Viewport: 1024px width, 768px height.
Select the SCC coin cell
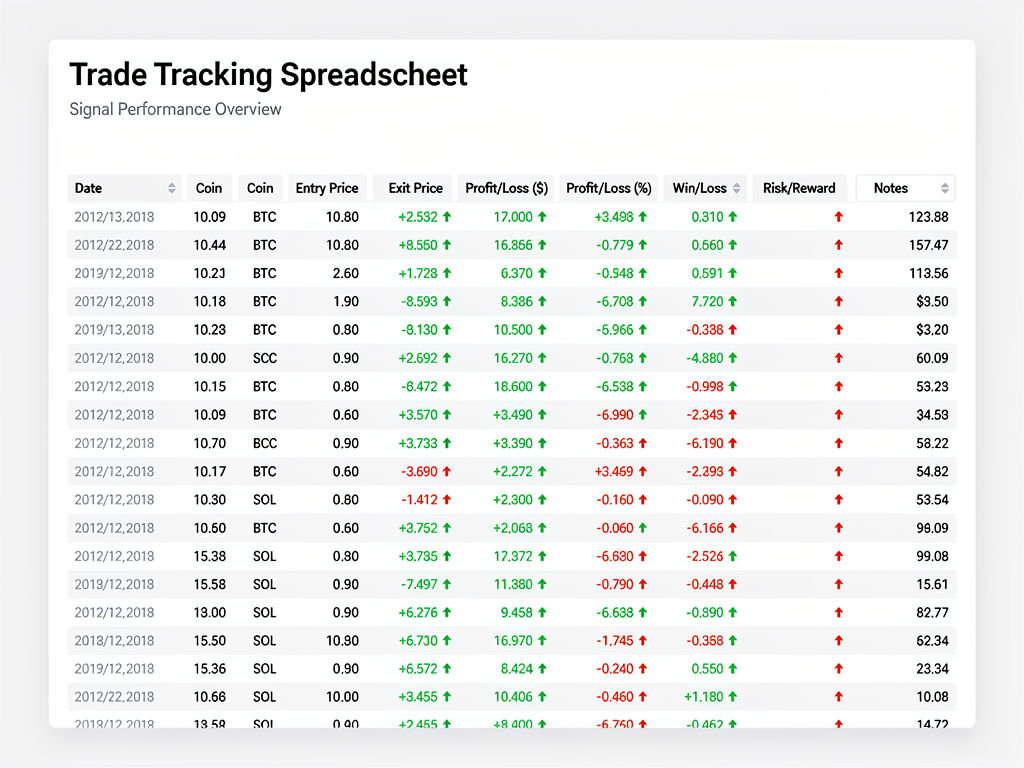tap(264, 358)
